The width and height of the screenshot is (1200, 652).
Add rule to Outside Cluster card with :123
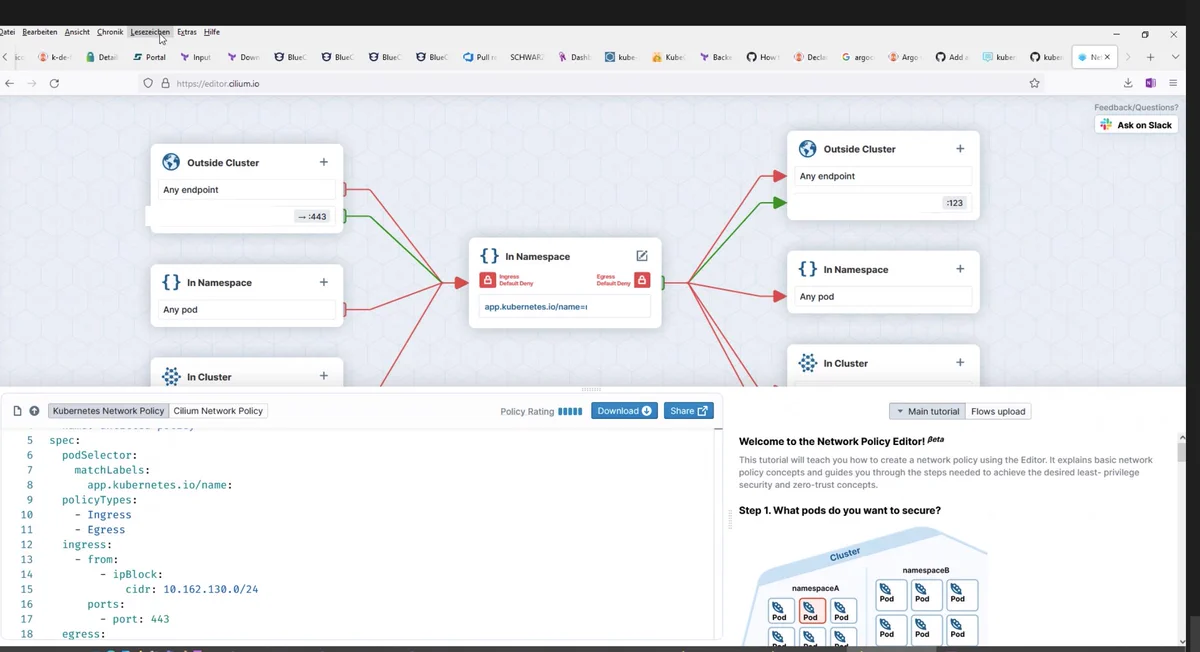point(960,148)
